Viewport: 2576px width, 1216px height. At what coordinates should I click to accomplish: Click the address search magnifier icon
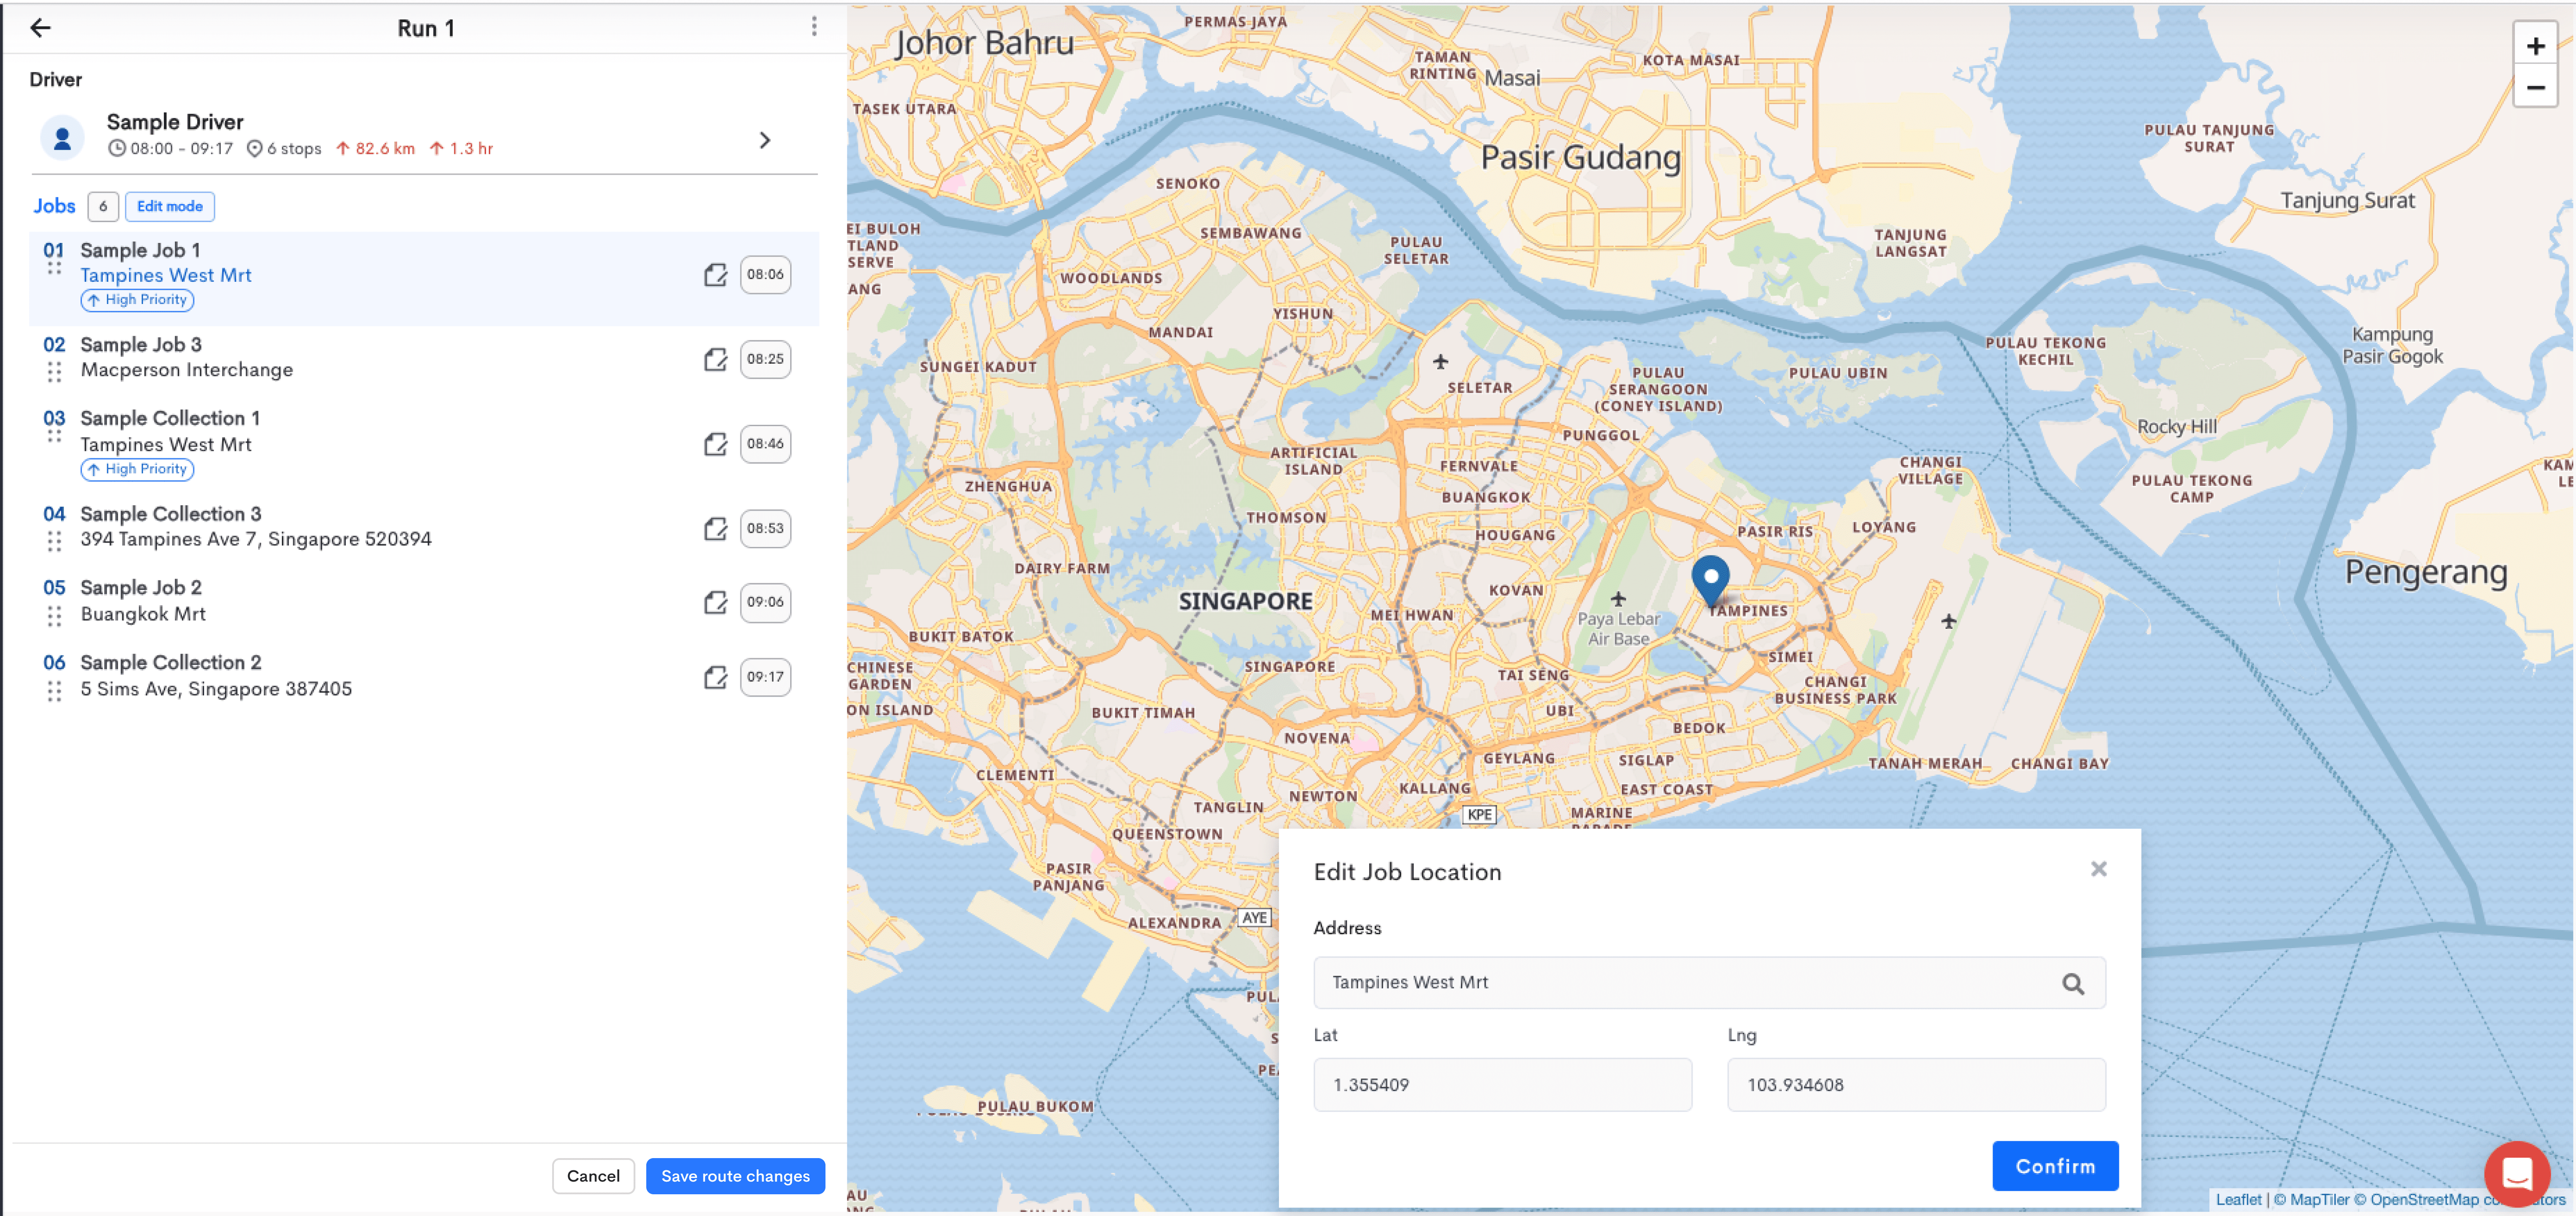click(x=2073, y=984)
